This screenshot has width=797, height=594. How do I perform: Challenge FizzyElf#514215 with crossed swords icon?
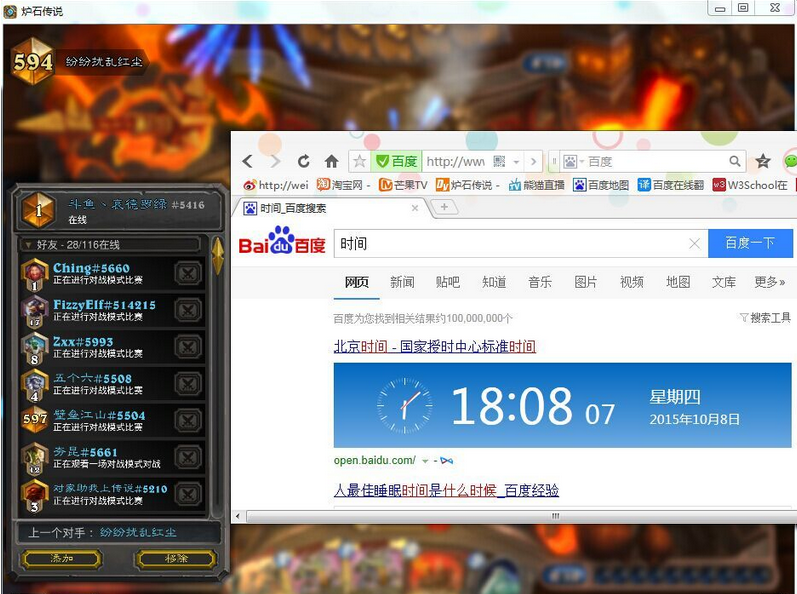point(188,310)
